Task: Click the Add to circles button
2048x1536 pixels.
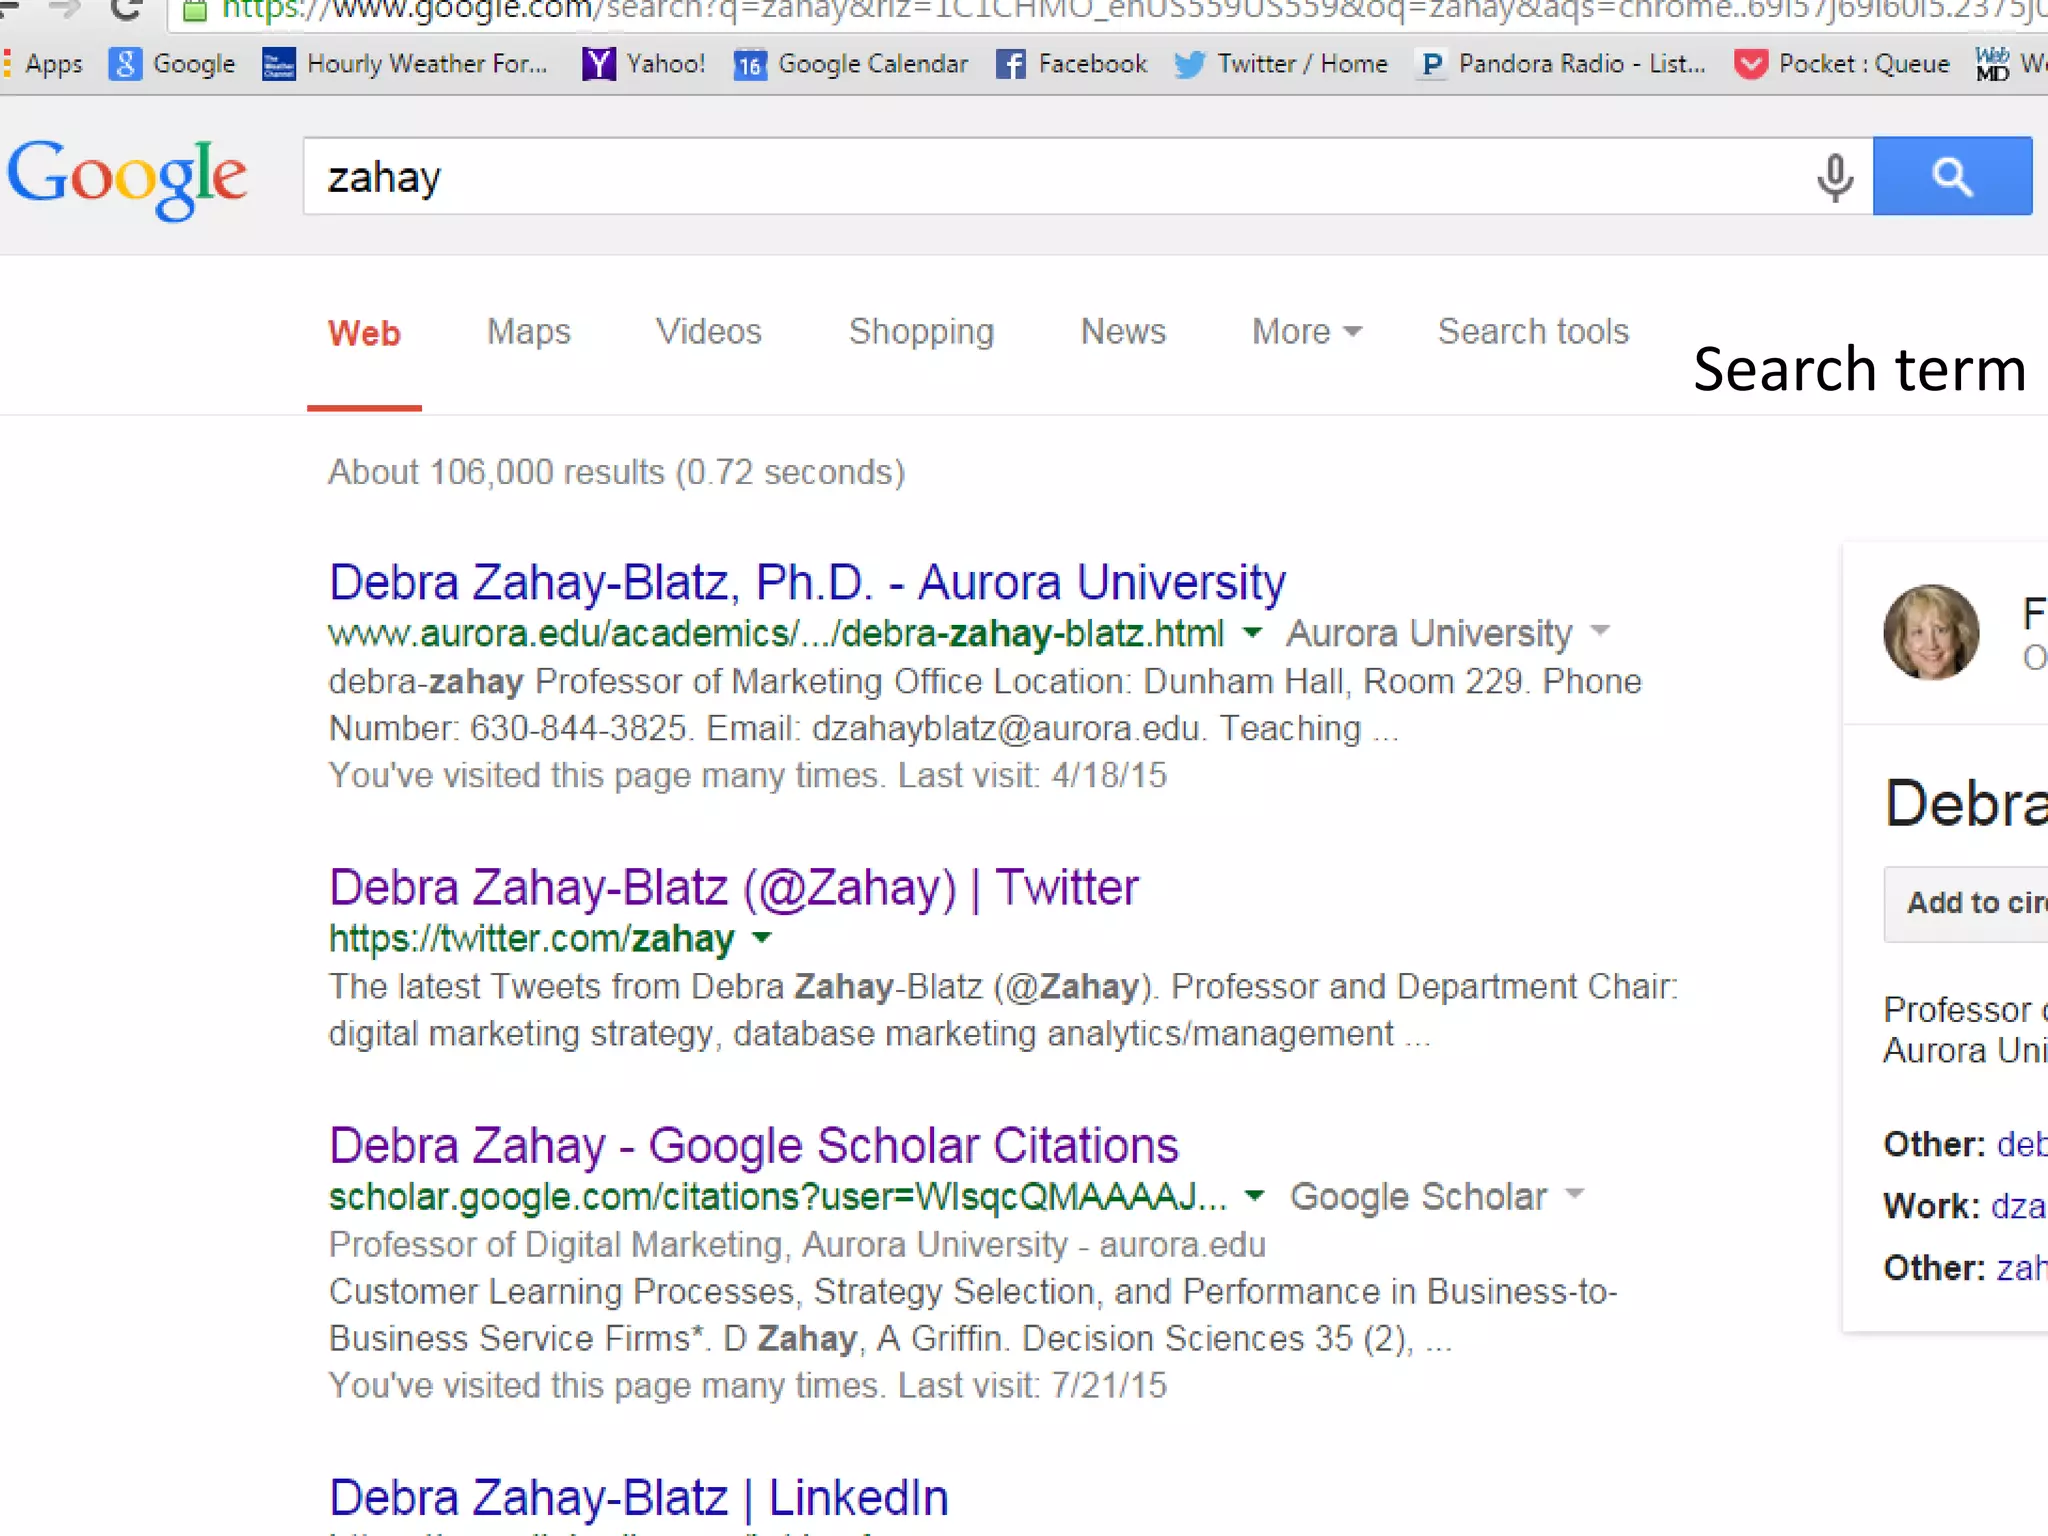Action: pos(1966,903)
